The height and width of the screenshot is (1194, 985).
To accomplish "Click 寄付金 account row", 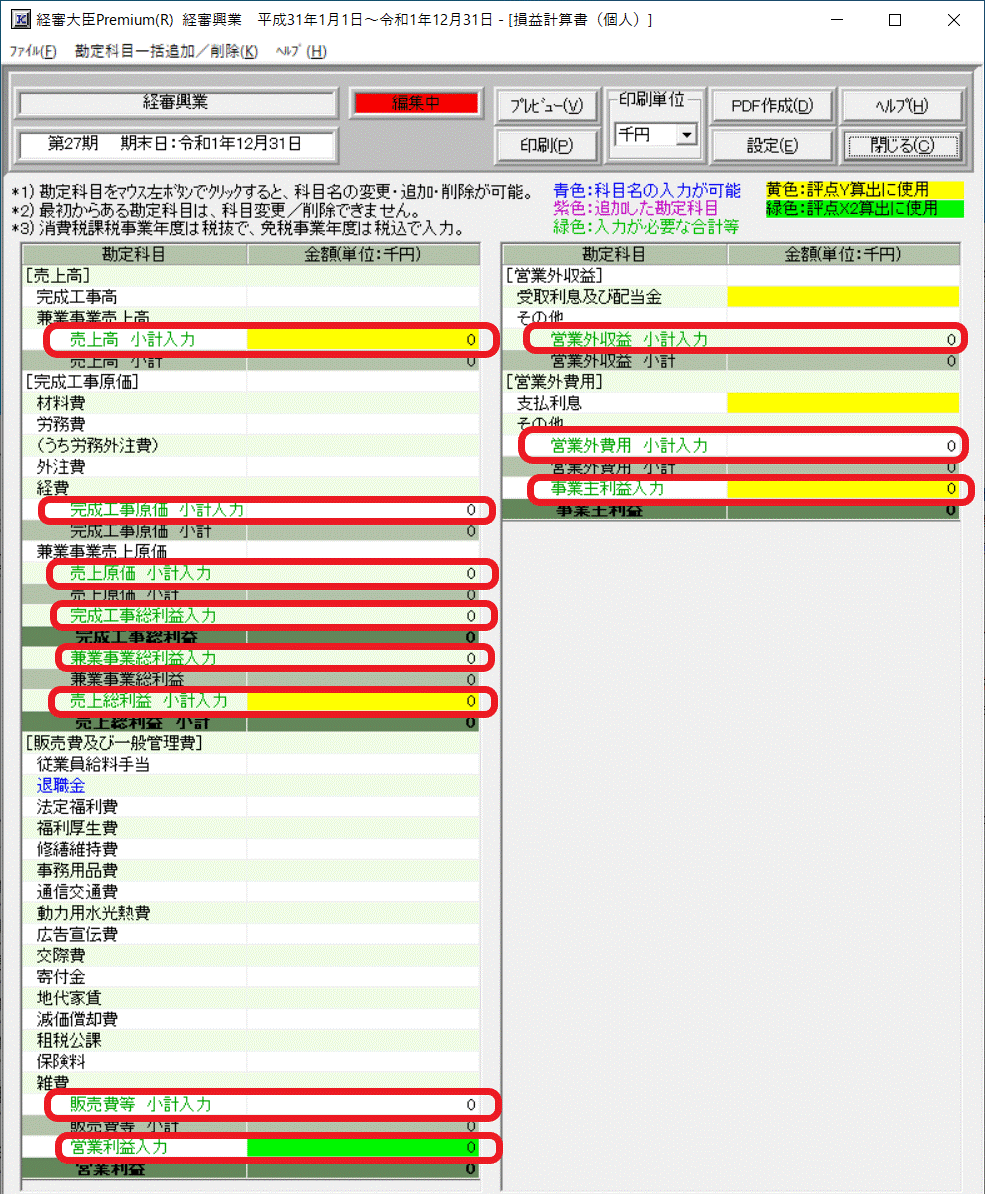I will (250, 977).
